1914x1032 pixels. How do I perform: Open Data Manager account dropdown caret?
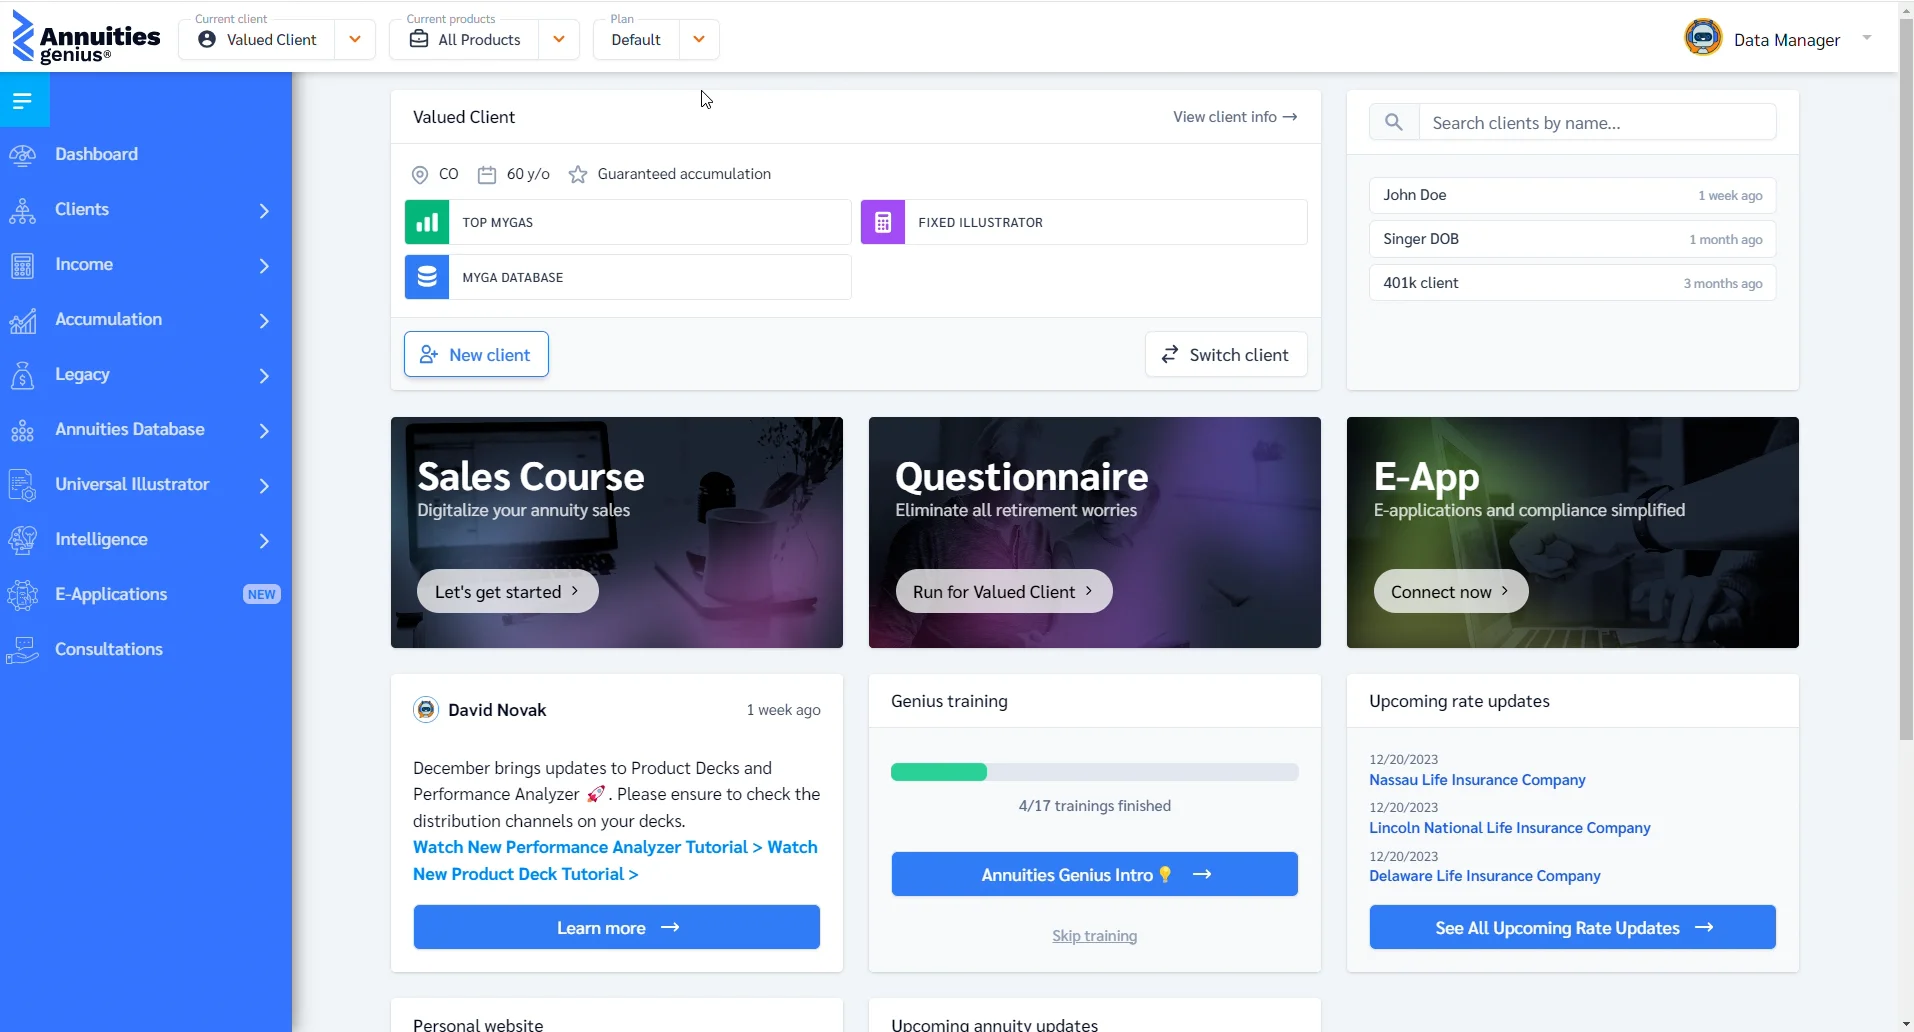tap(1866, 38)
